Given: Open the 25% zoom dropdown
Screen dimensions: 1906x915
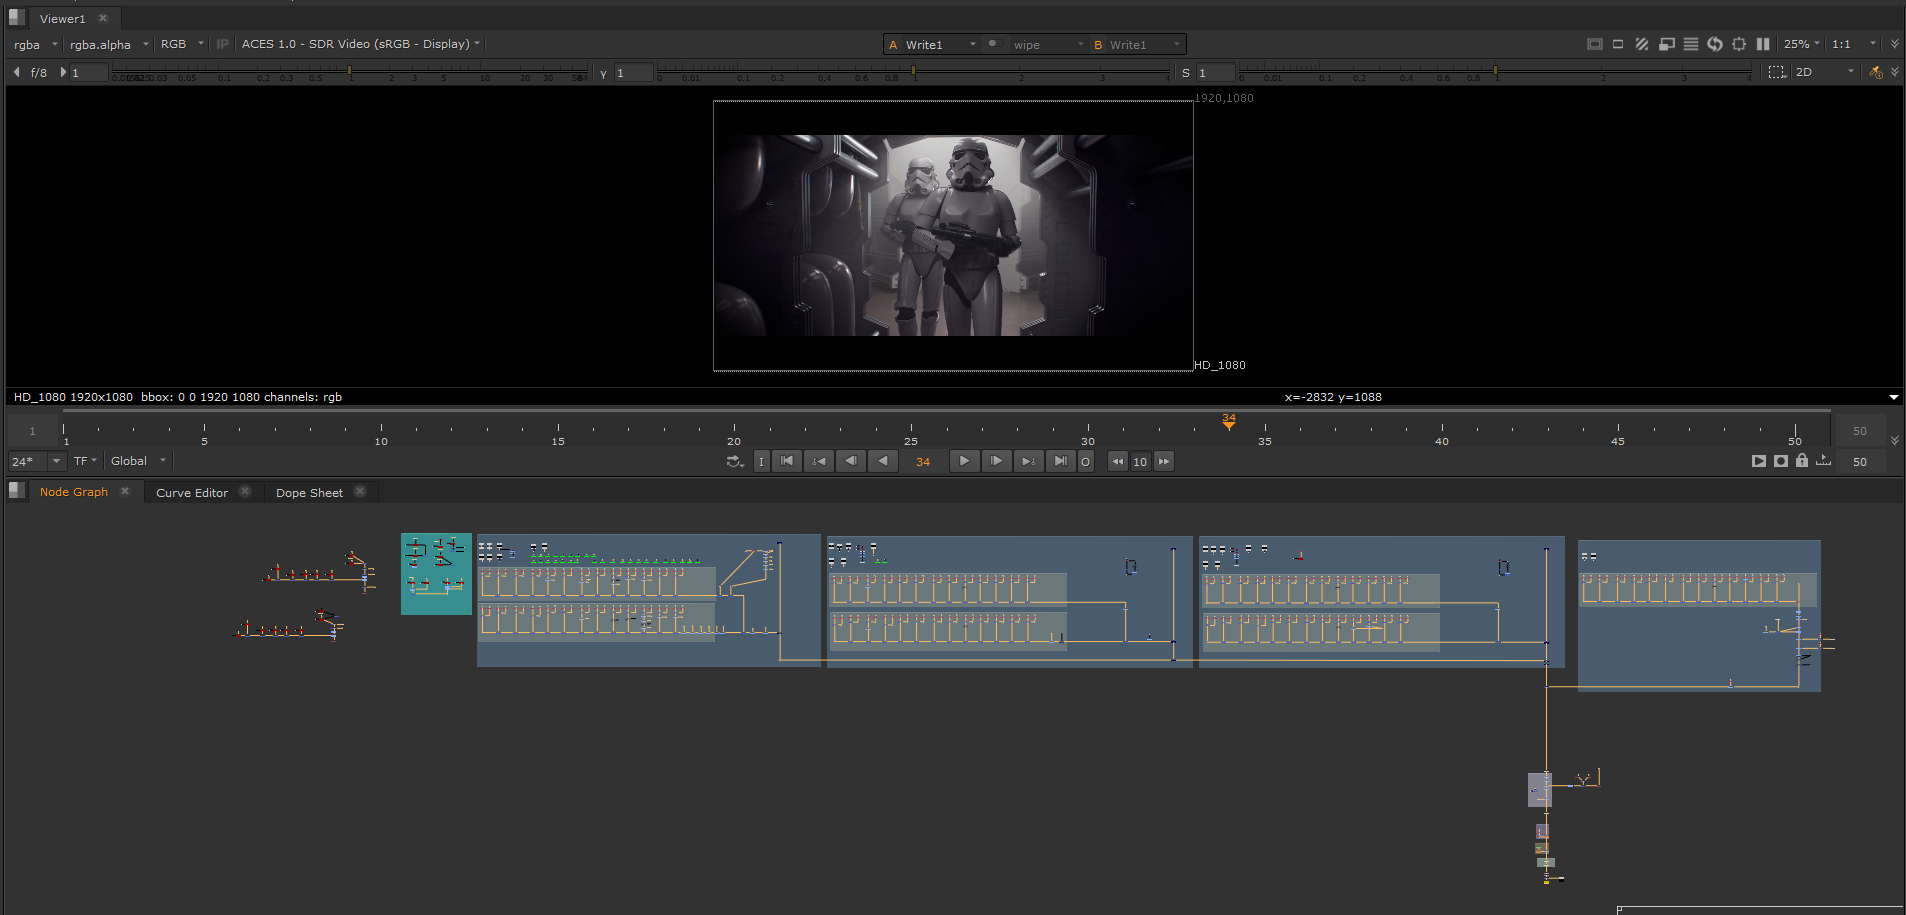Looking at the screenshot, I should tap(1802, 44).
